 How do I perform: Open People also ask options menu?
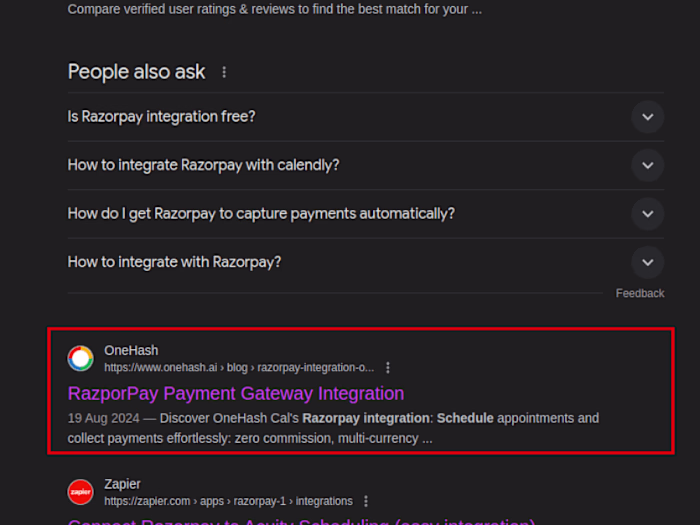click(x=224, y=72)
